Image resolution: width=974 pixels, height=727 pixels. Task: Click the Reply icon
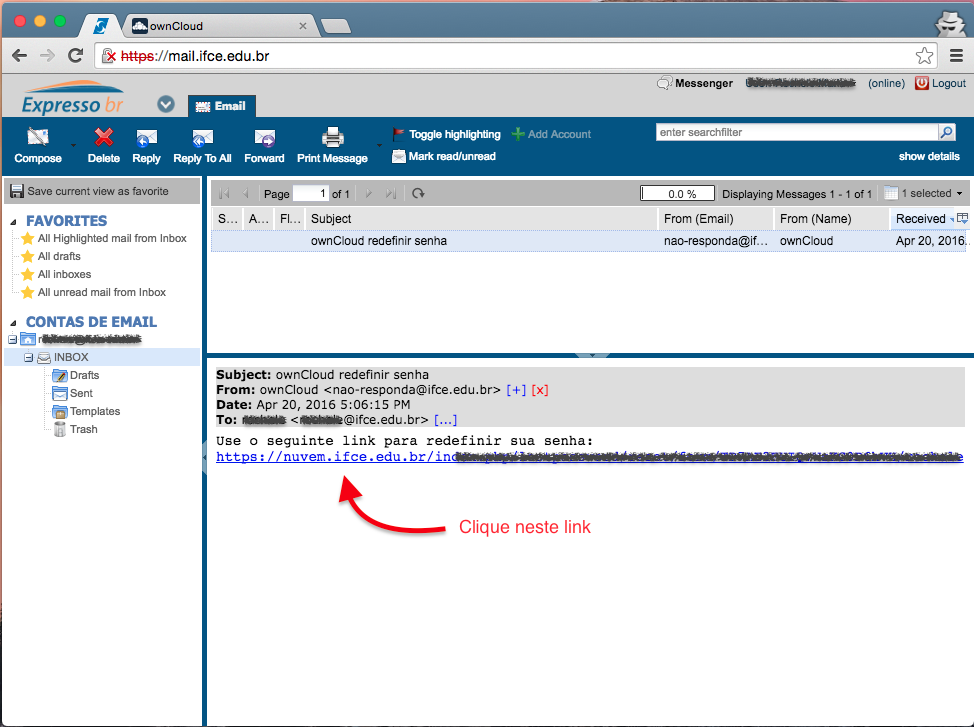point(147,137)
